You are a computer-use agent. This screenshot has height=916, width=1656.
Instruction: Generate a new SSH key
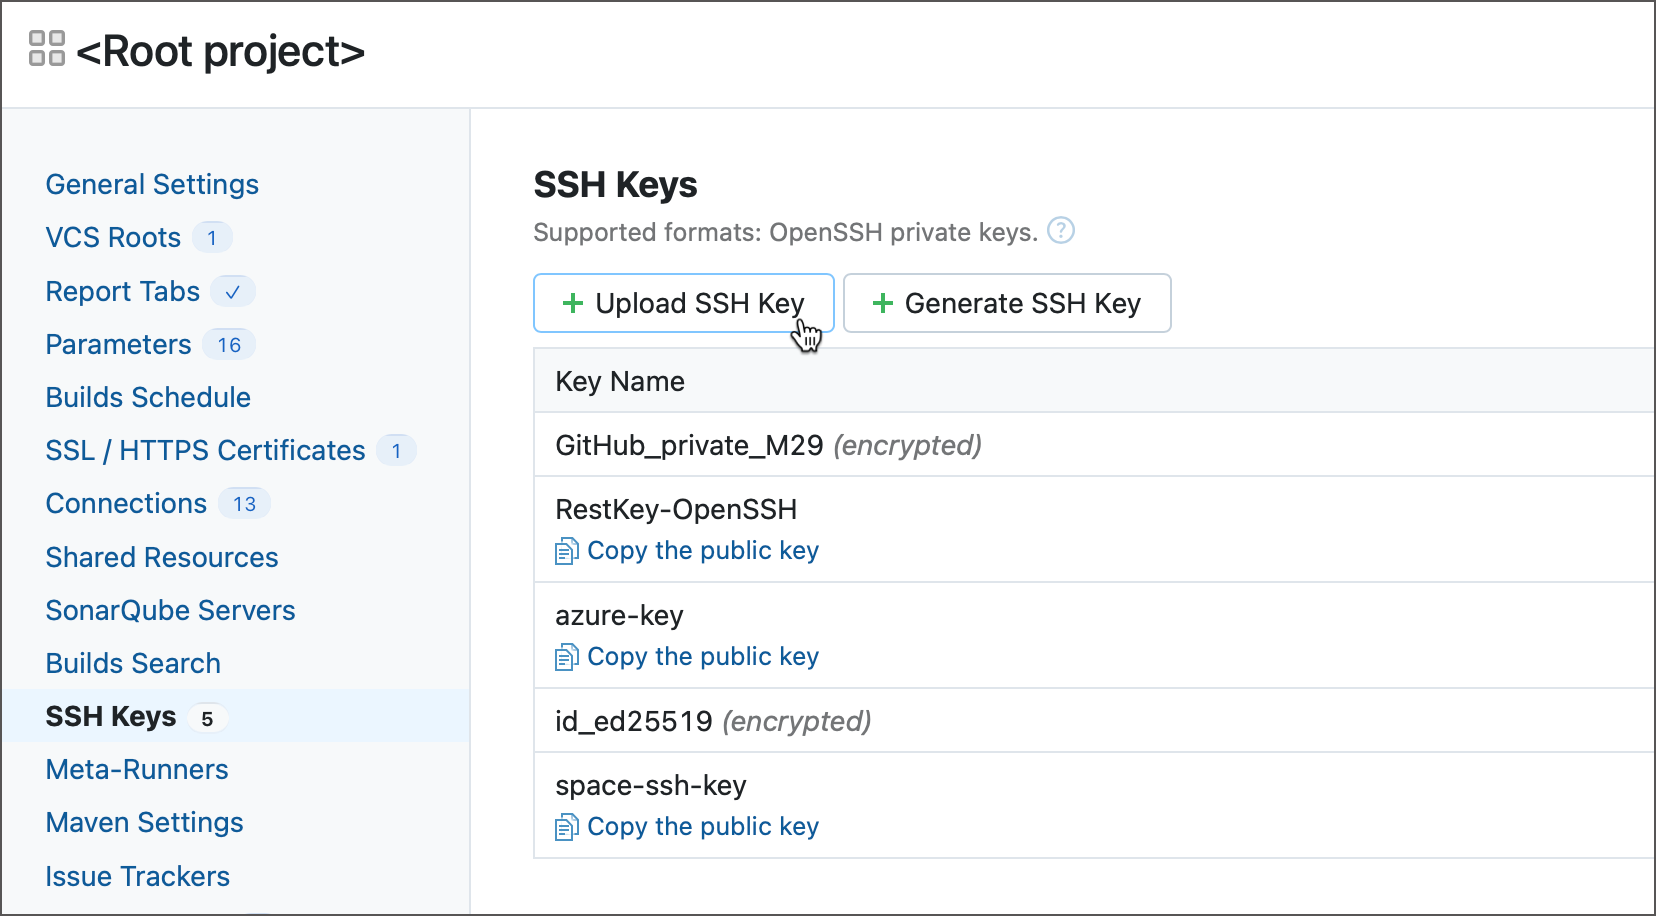tap(1007, 303)
